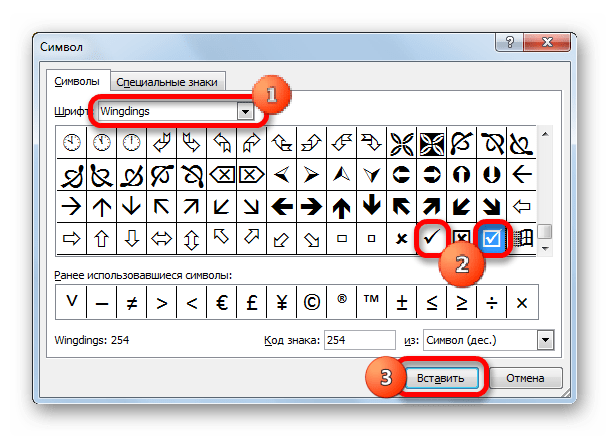
Task: Click the symbol grid scrollbar down arrow
Action: pyautogui.click(x=545, y=249)
